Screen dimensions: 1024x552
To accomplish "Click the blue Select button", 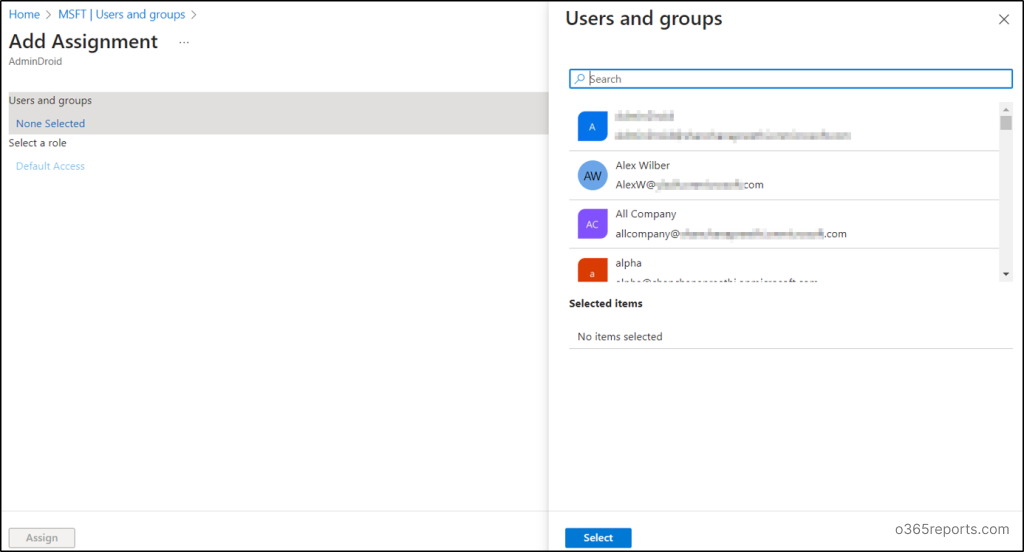I will pos(598,538).
